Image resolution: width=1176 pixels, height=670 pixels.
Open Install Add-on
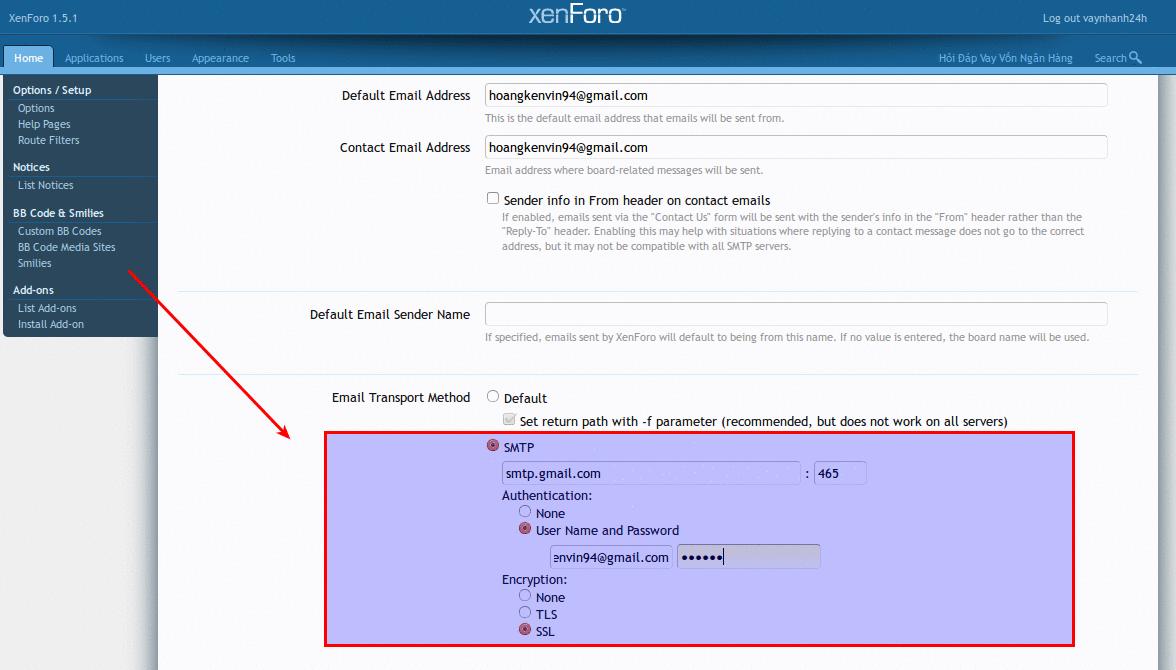click(x=51, y=324)
